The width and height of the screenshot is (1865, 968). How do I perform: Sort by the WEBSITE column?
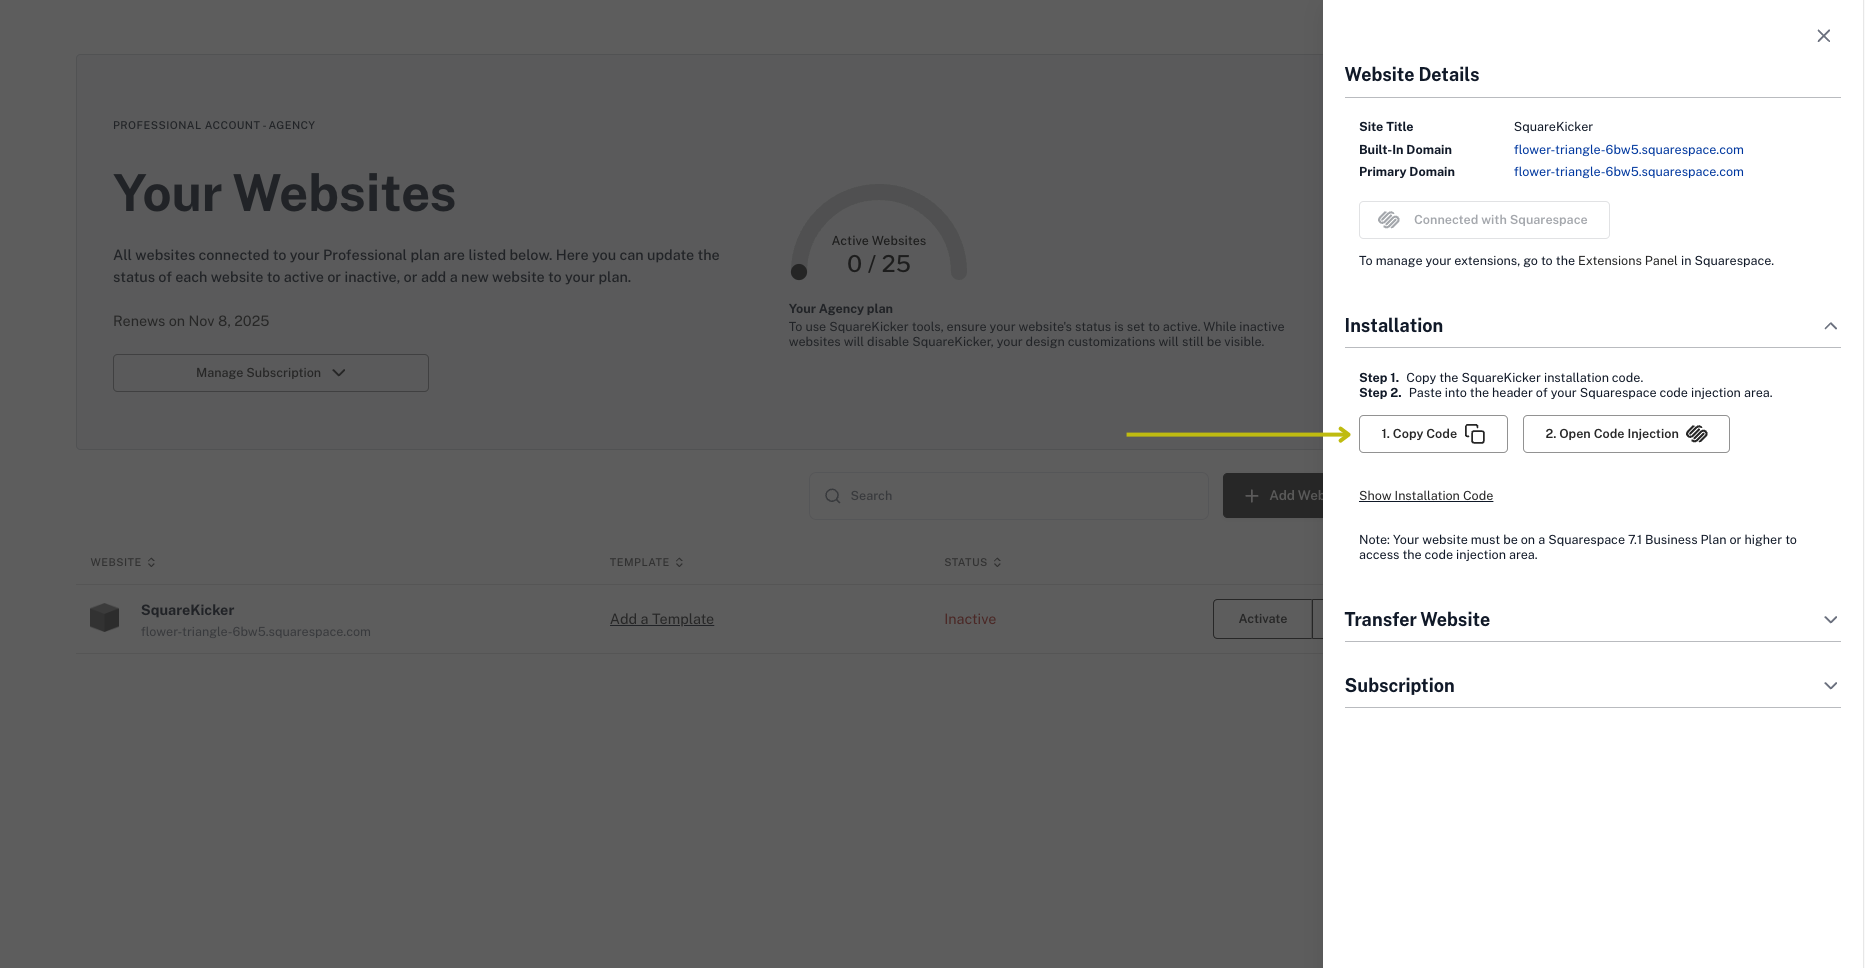tap(123, 562)
